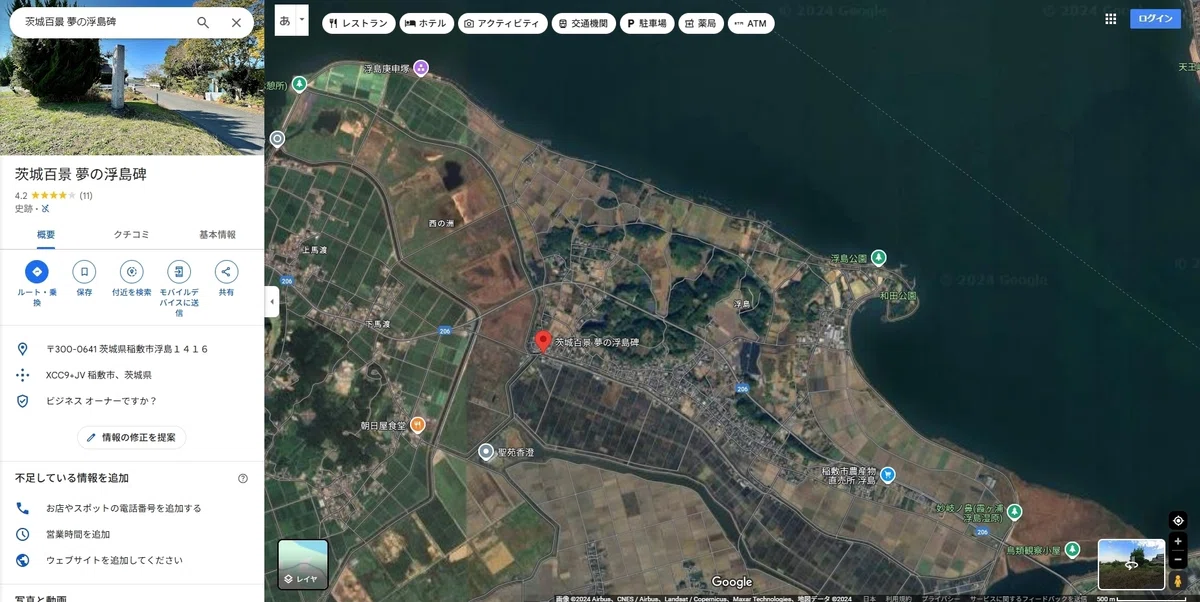Click 情報の修正を提案 button

(132, 437)
